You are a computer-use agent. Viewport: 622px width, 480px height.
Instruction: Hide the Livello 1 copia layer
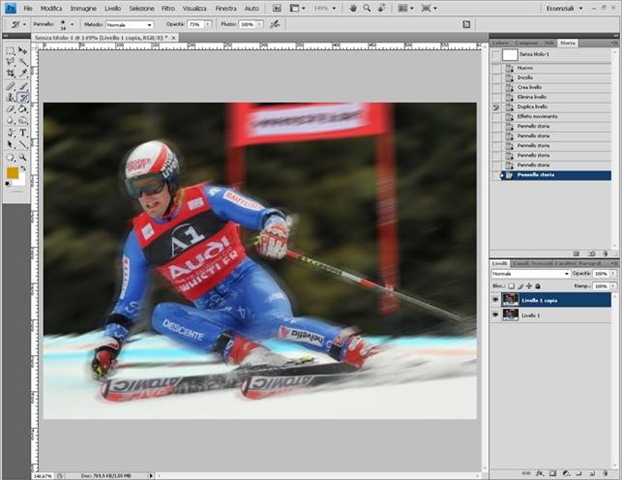(495, 300)
